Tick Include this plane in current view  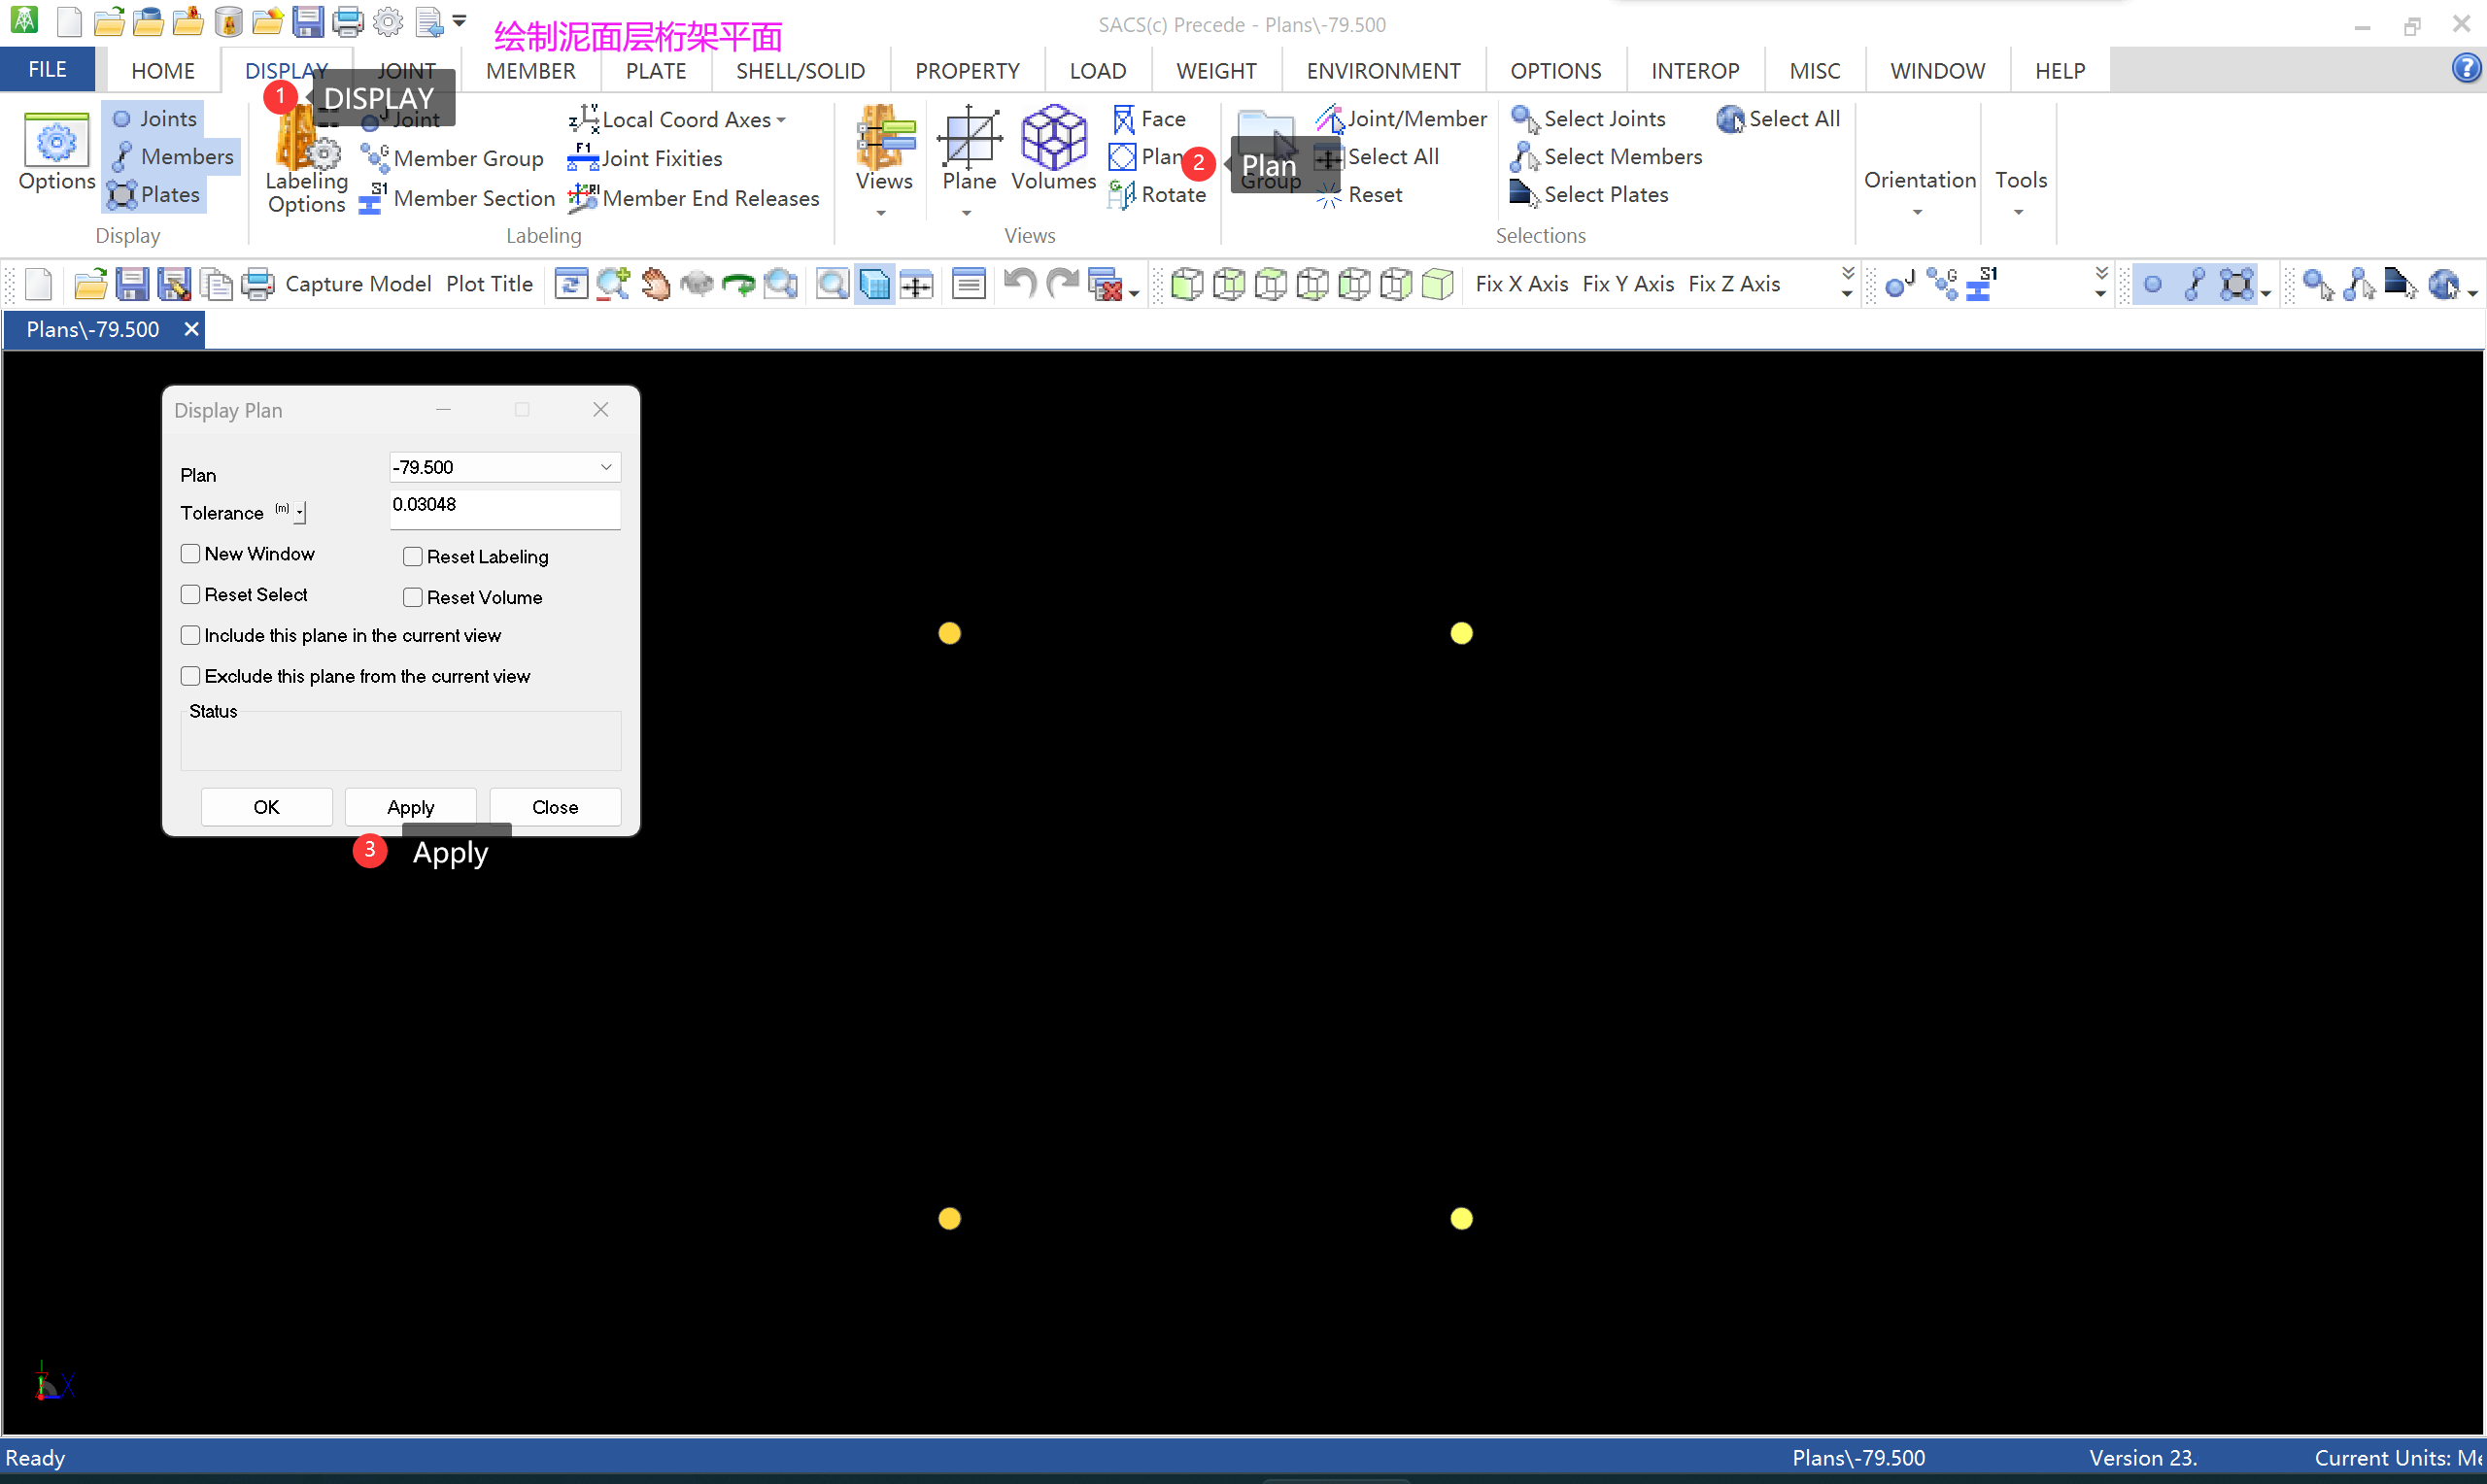[190, 636]
